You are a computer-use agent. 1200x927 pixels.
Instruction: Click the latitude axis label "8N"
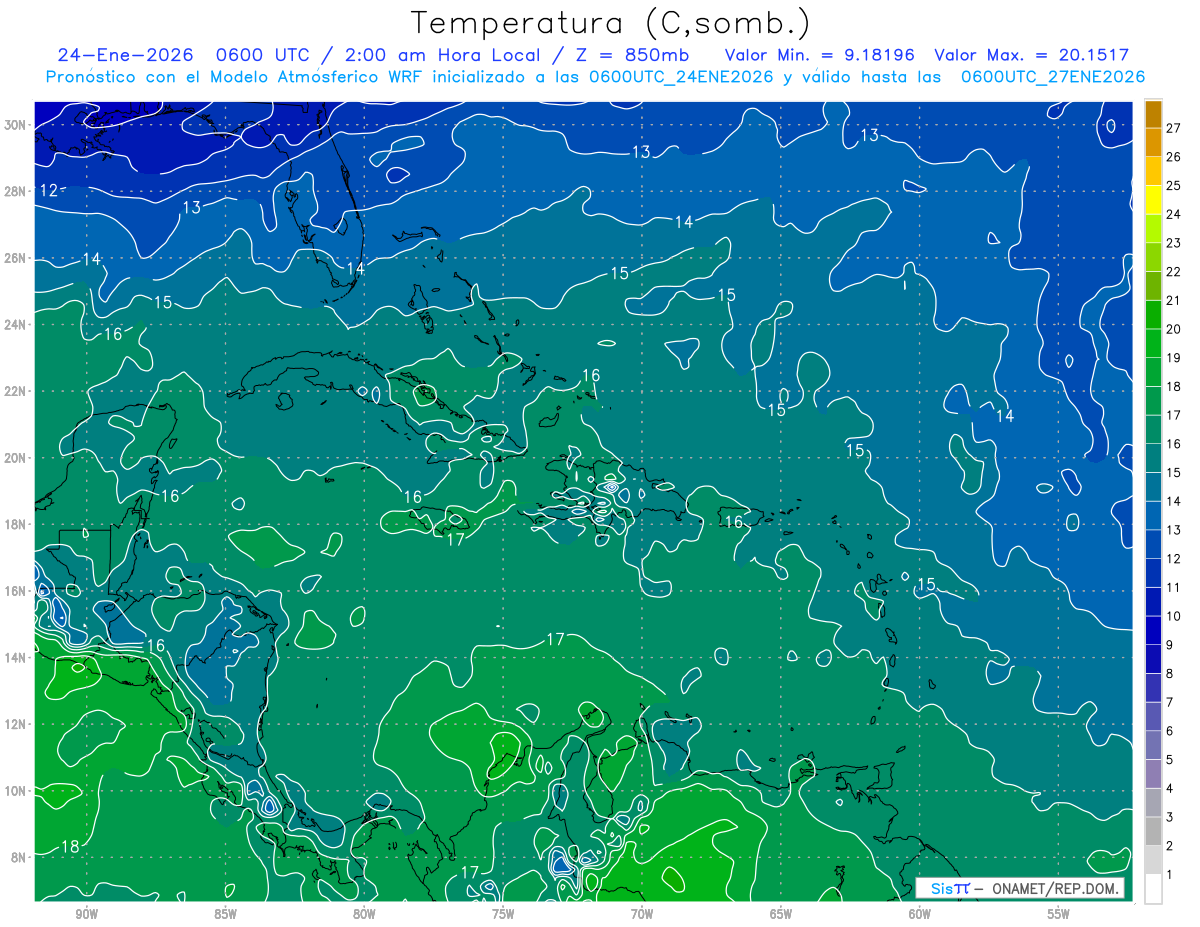(x=20, y=857)
